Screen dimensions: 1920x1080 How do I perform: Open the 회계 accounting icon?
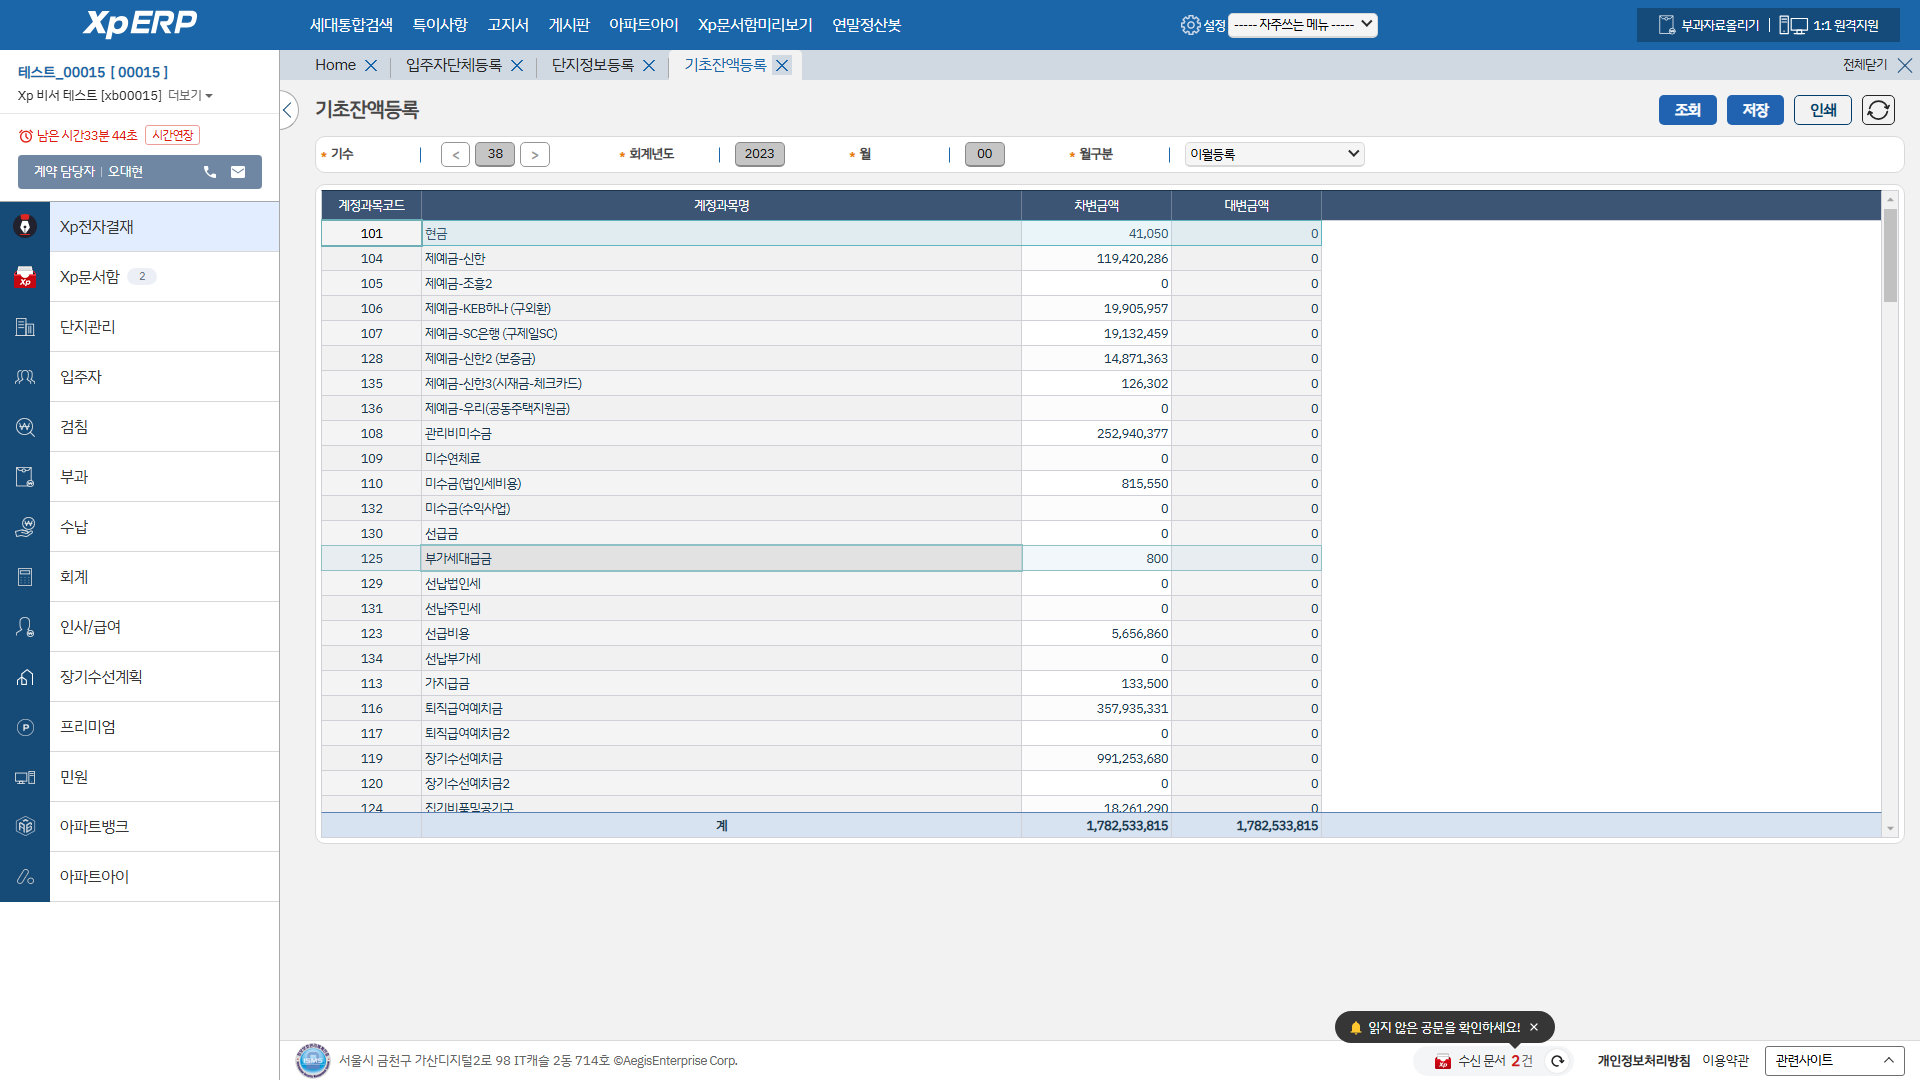tap(25, 577)
